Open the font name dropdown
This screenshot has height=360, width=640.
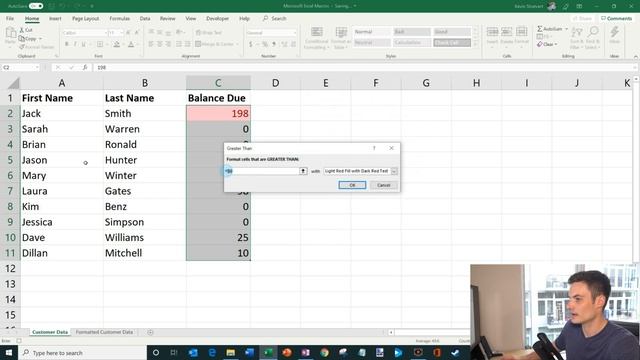click(106, 33)
